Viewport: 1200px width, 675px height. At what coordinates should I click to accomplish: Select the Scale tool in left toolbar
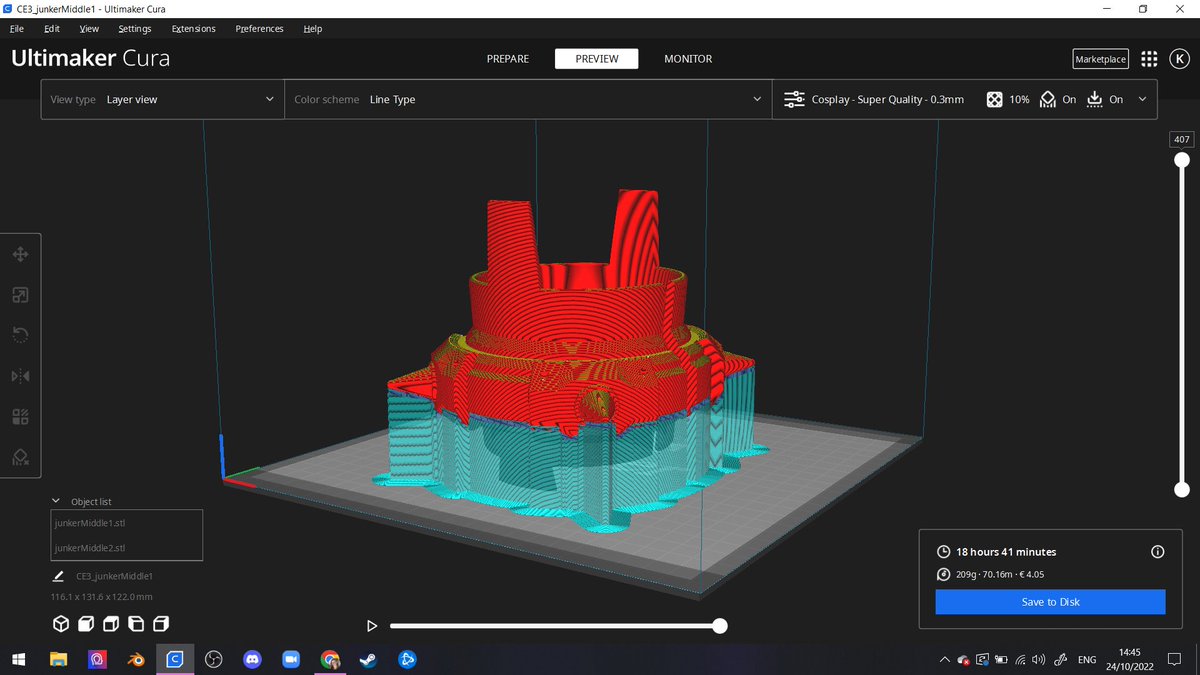[x=20, y=295]
